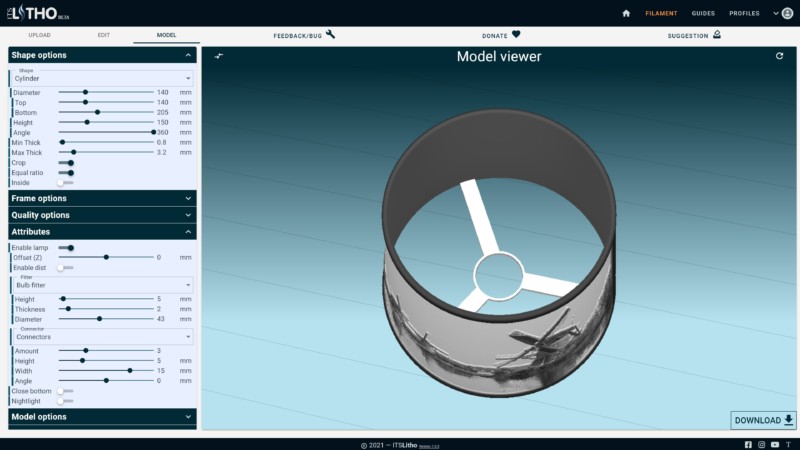
Task: Open the Guides menu item
Action: [x=703, y=13]
